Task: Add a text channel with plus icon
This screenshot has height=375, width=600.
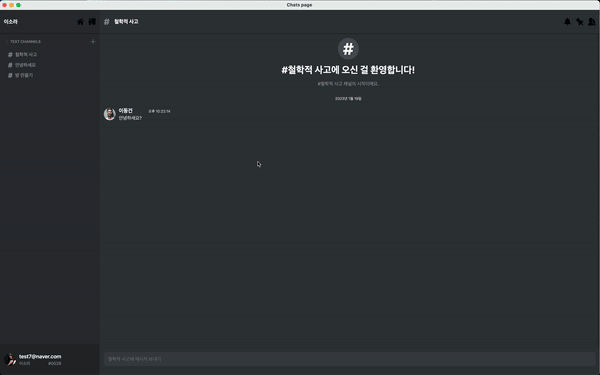Action: [93, 41]
